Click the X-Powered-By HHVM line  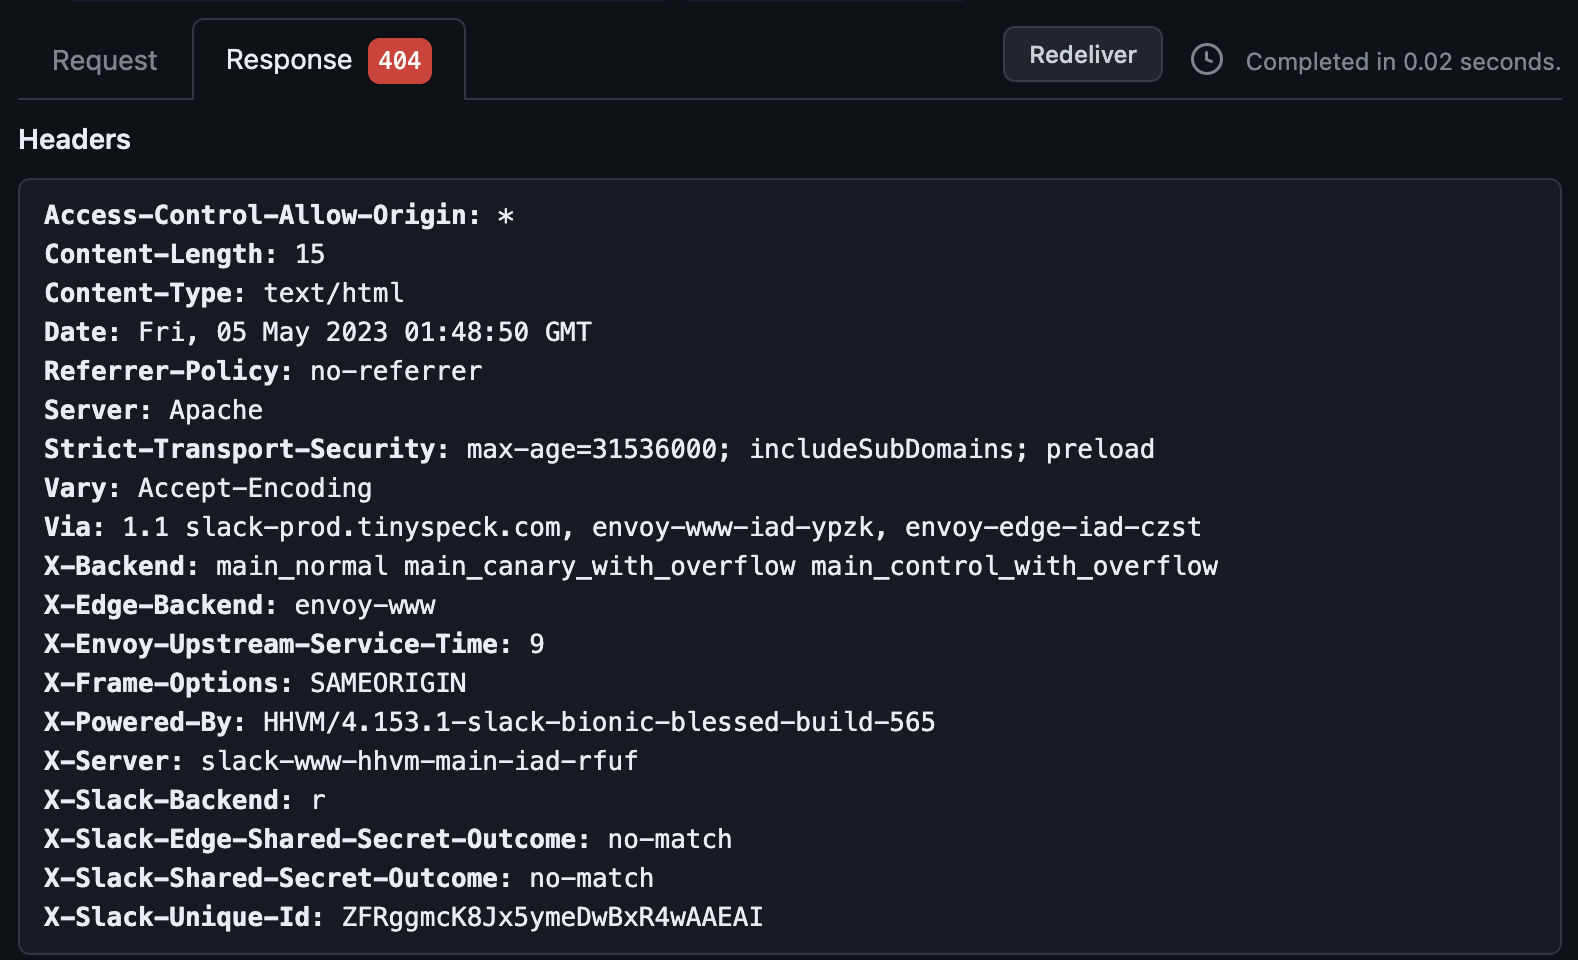[490, 722]
